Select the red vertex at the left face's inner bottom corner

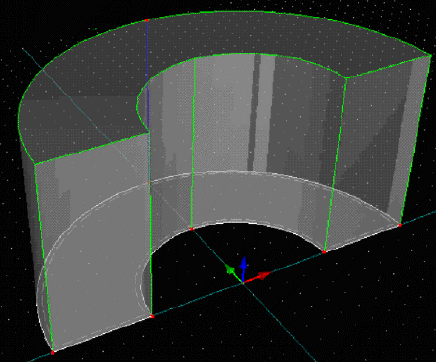pyautogui.click(x=152, y=316)
